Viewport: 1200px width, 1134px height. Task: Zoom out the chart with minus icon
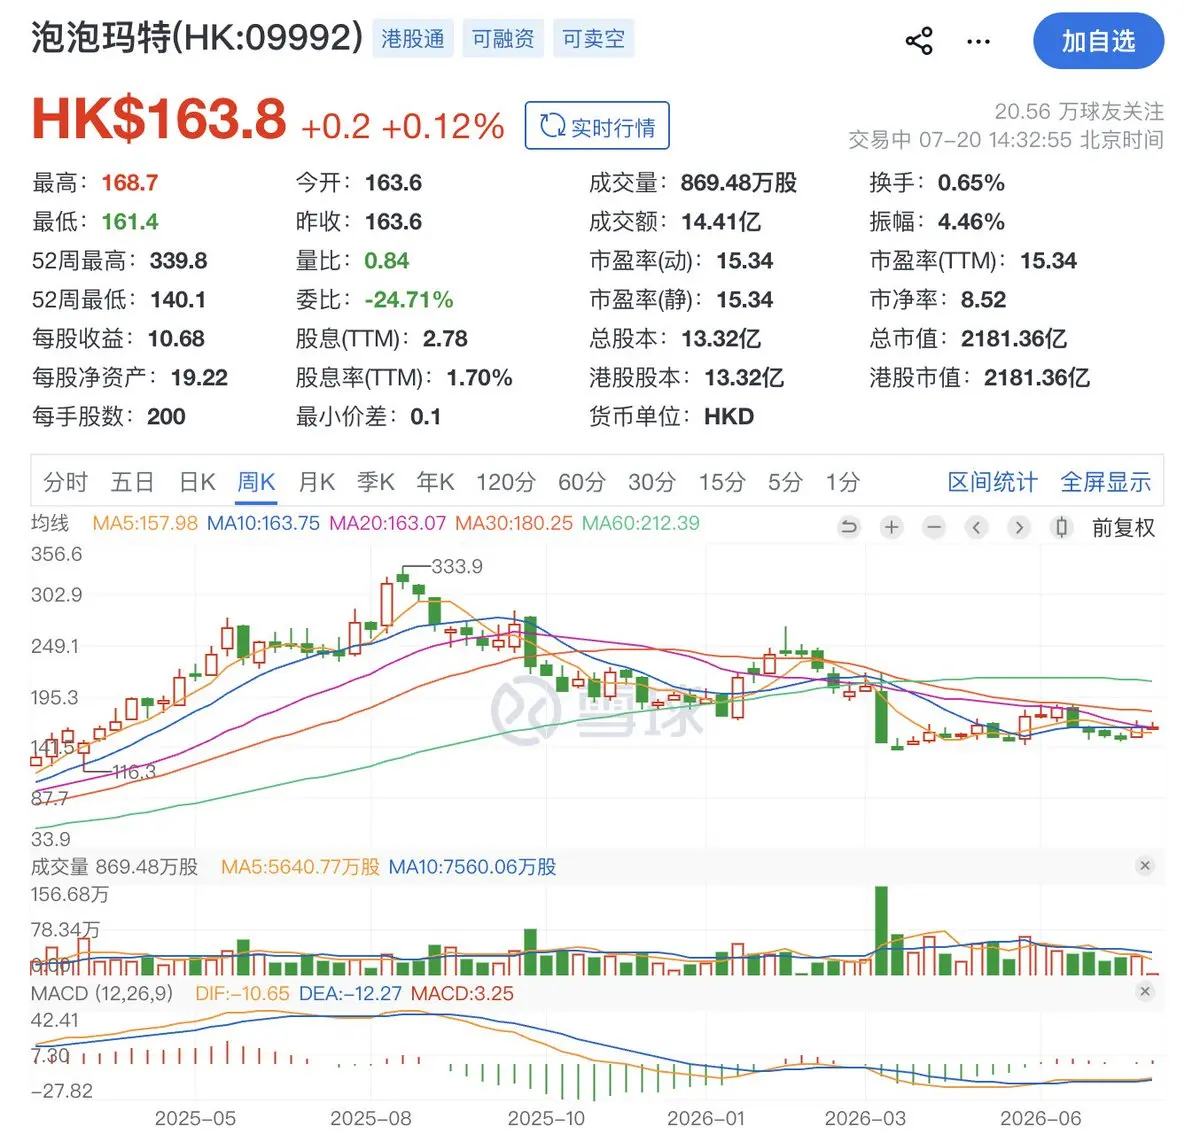[934, 527]
